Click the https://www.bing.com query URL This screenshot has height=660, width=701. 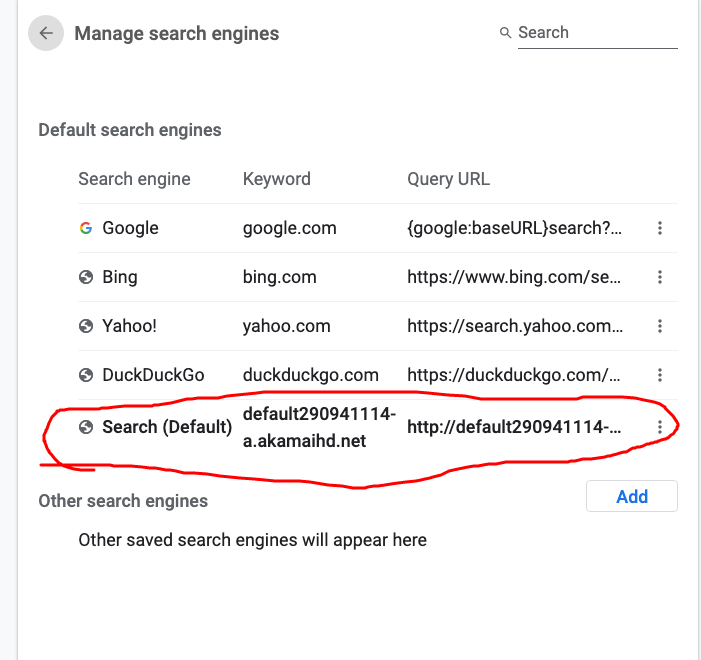coord(514,277)
